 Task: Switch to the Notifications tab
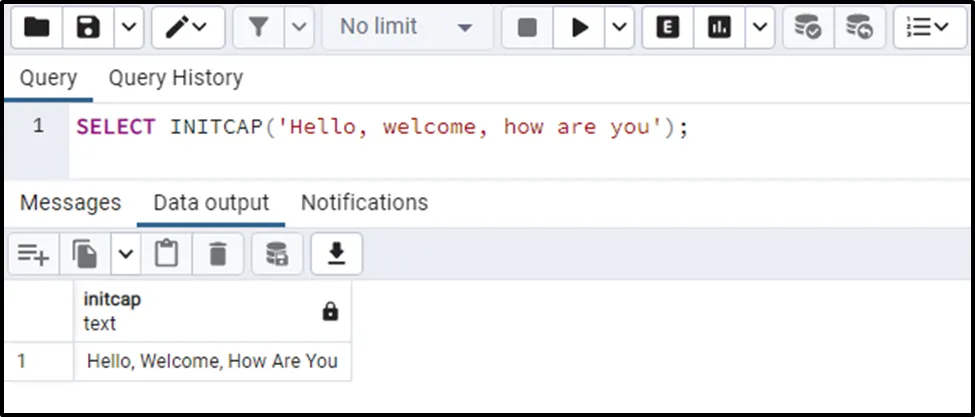coord(364,203)
